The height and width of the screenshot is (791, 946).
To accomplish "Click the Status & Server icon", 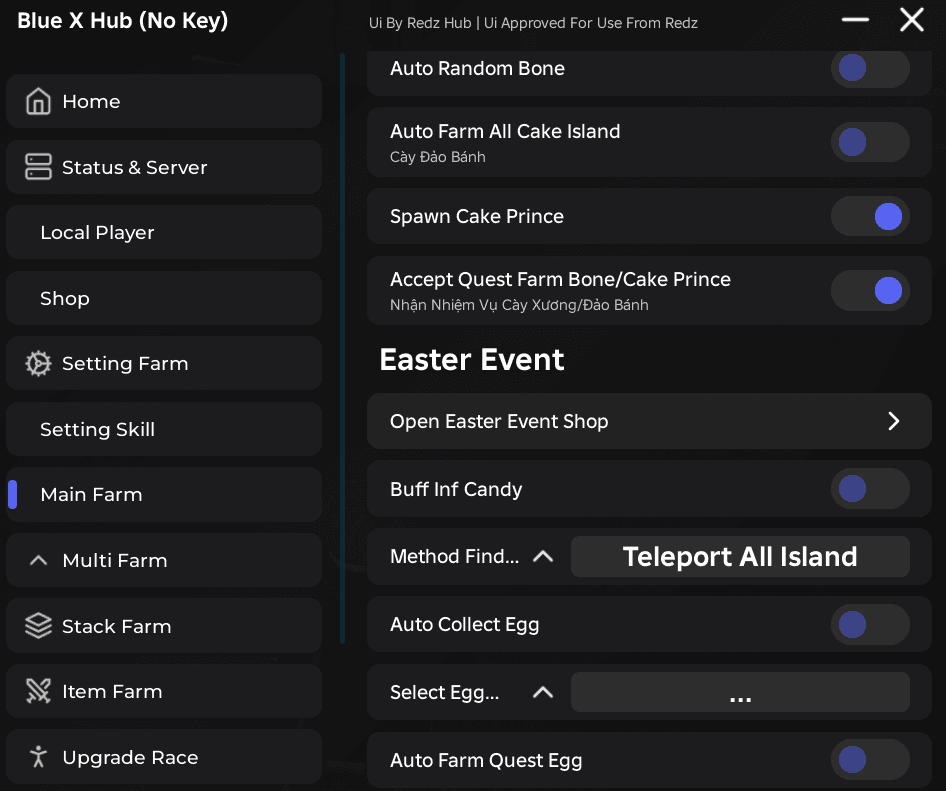I will tap(38, 167).
